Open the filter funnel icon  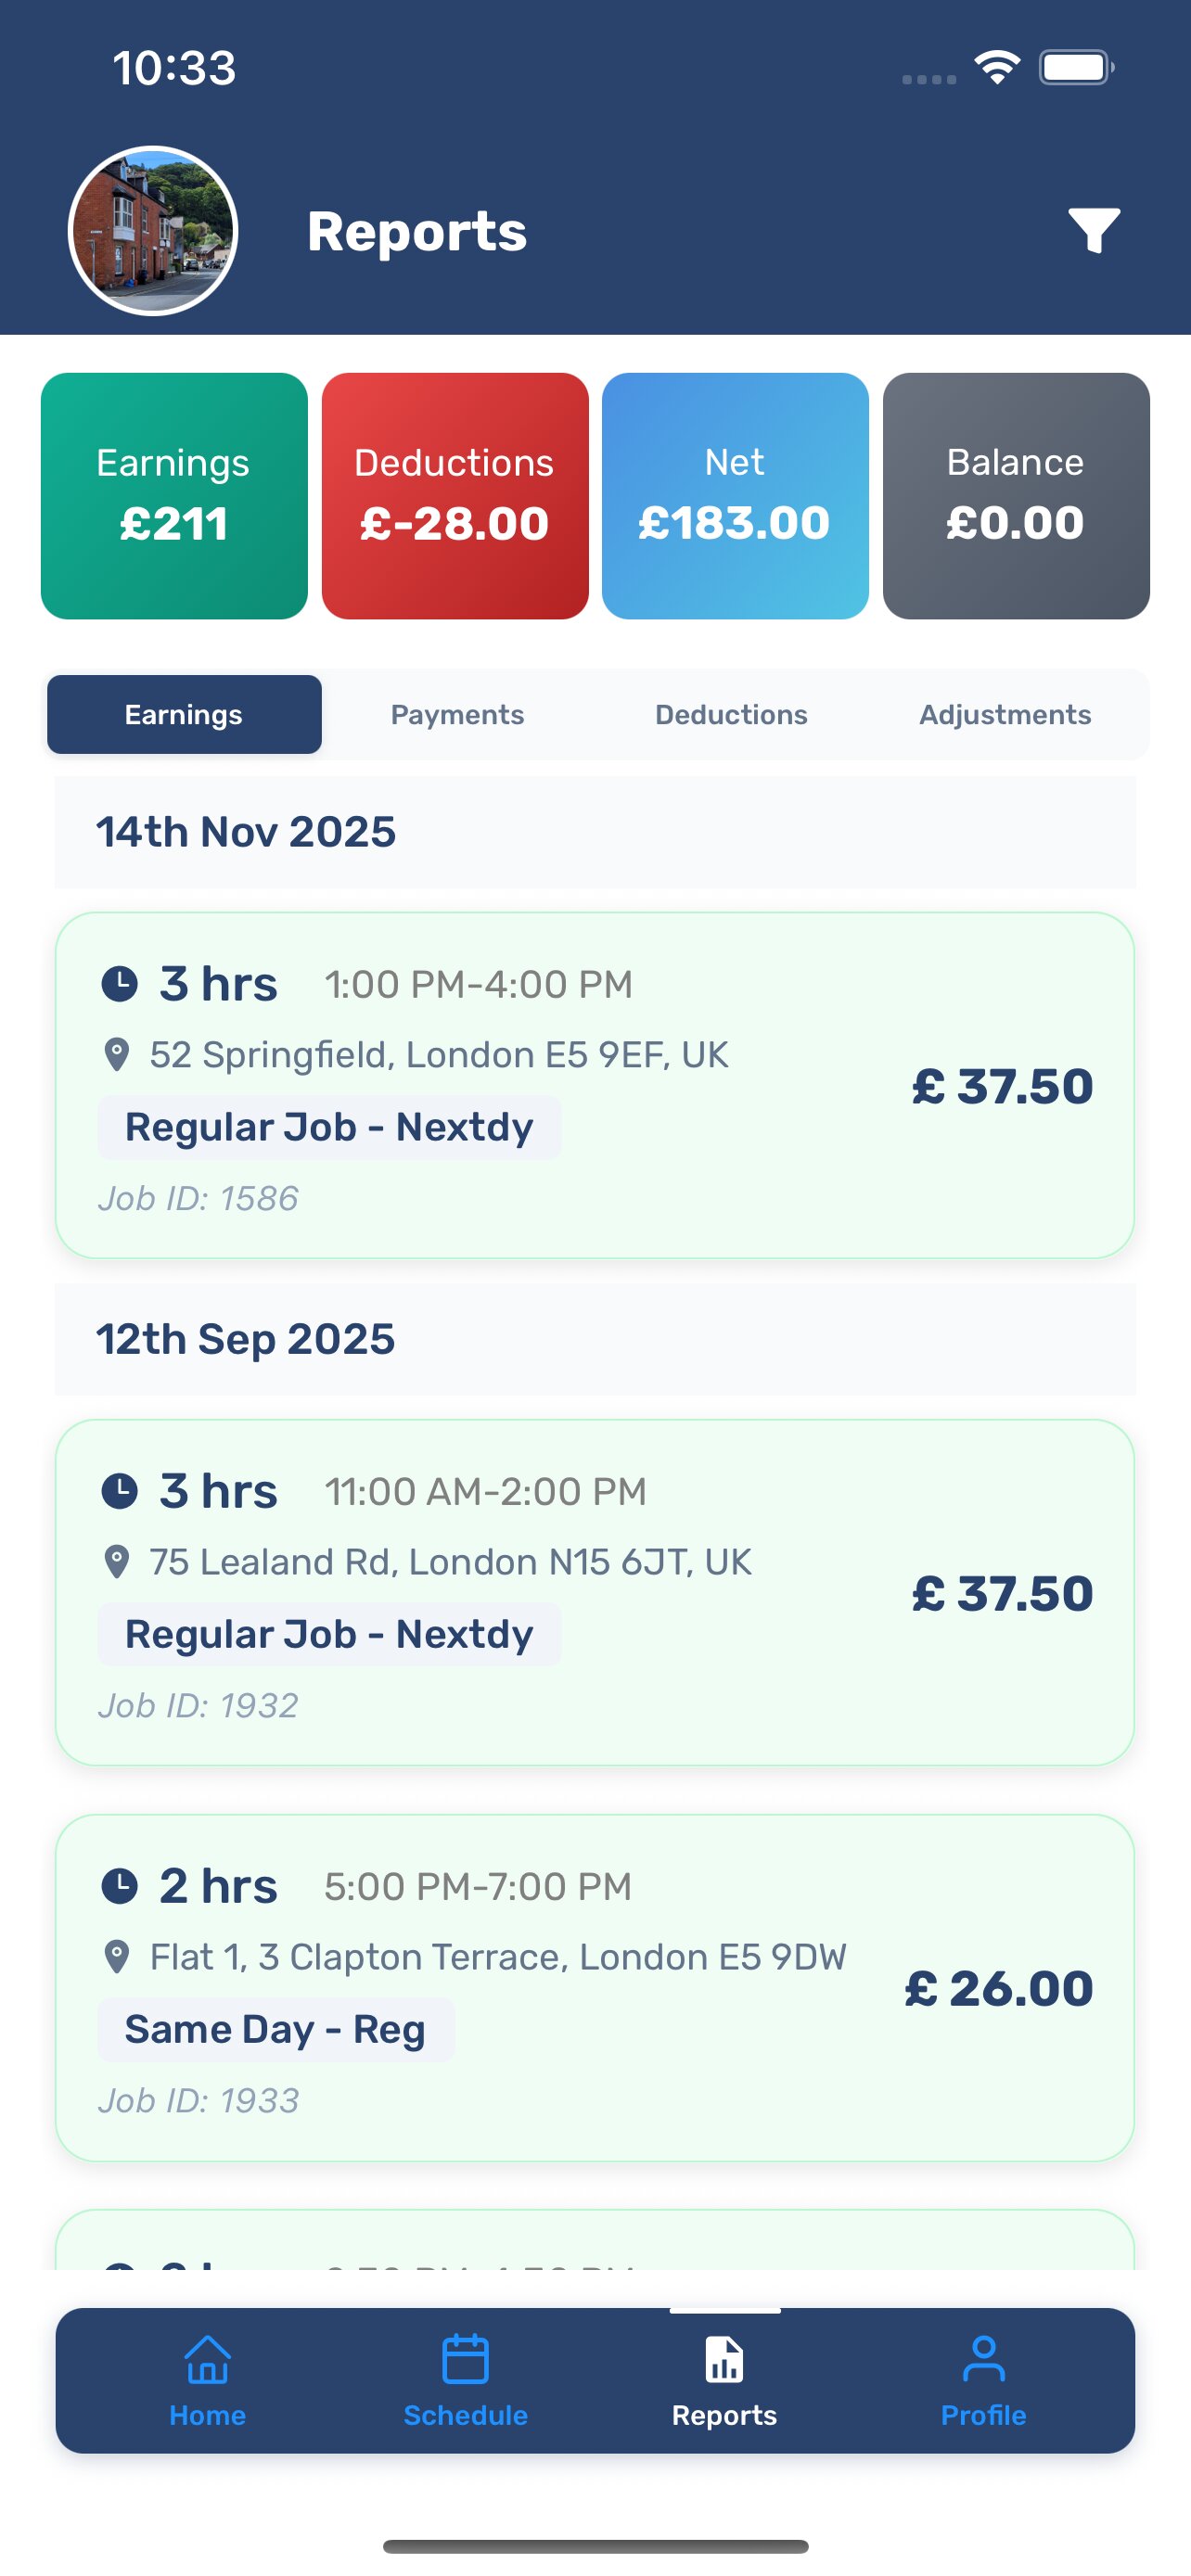(1093, 231)
